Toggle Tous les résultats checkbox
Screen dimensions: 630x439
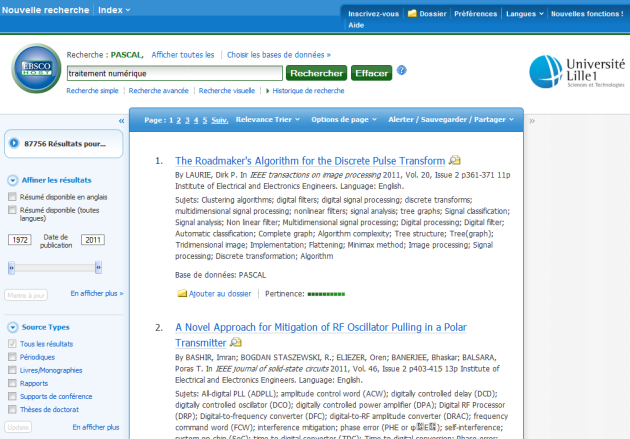coord(12,343)
